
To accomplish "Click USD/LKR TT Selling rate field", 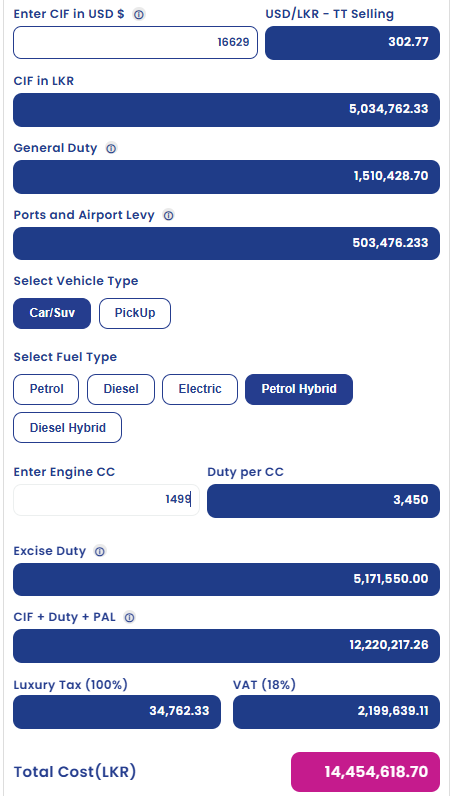I will tap(352, 43).
